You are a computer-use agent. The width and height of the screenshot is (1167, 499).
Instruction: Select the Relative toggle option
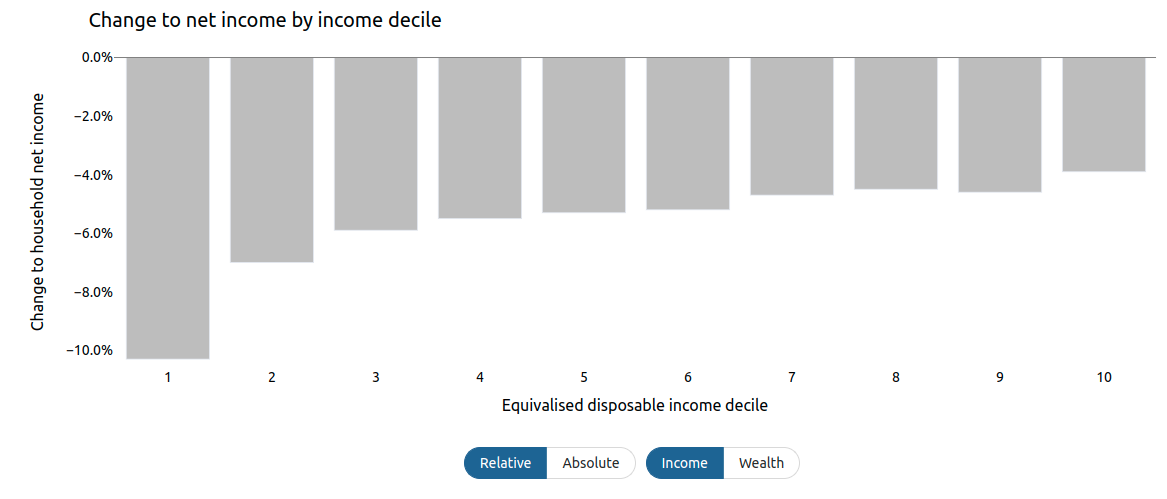[505, 463]
